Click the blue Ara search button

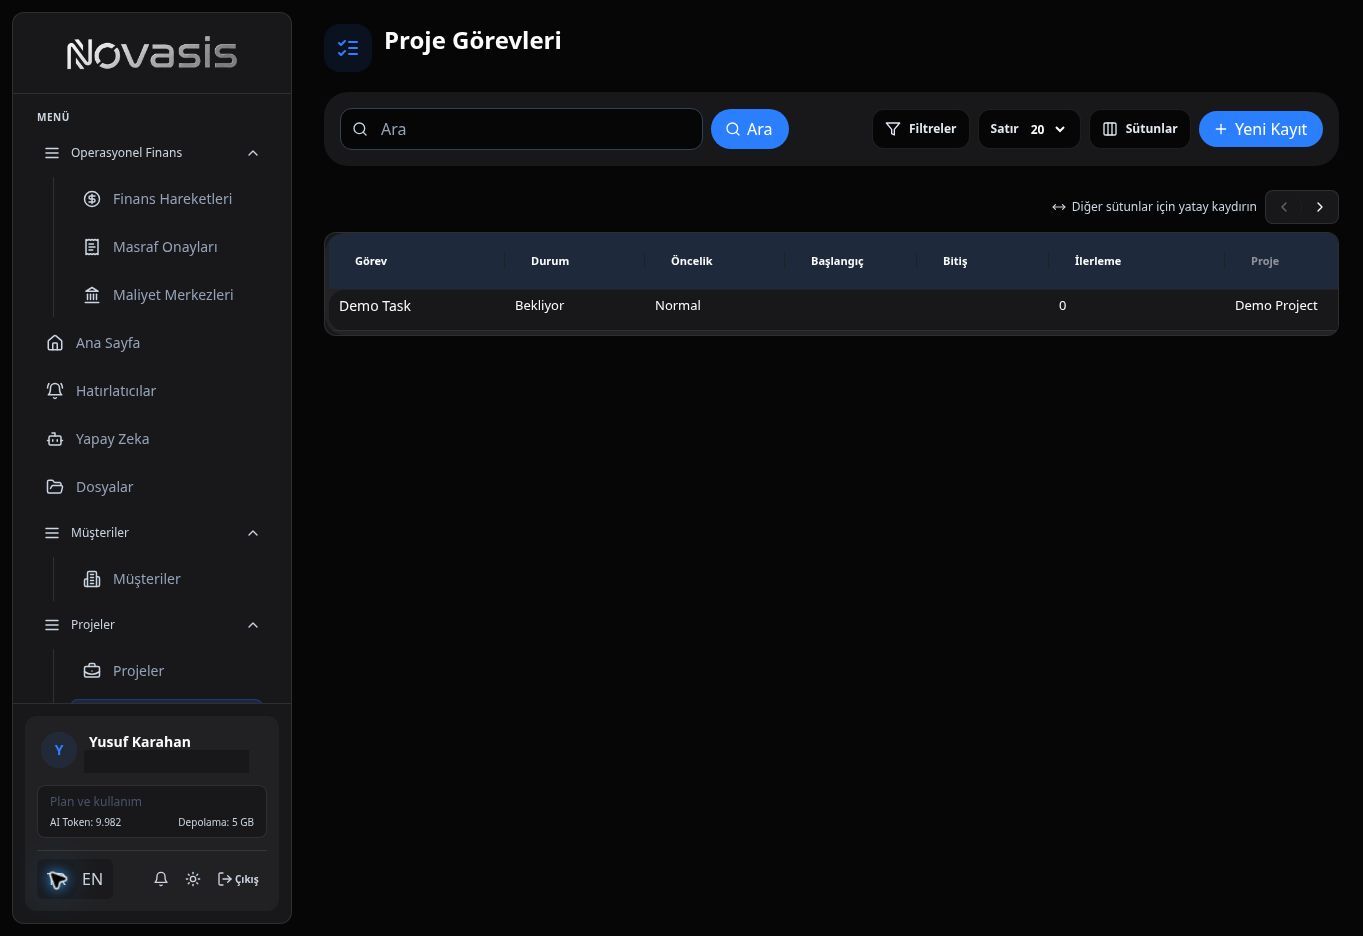point(750,129)
